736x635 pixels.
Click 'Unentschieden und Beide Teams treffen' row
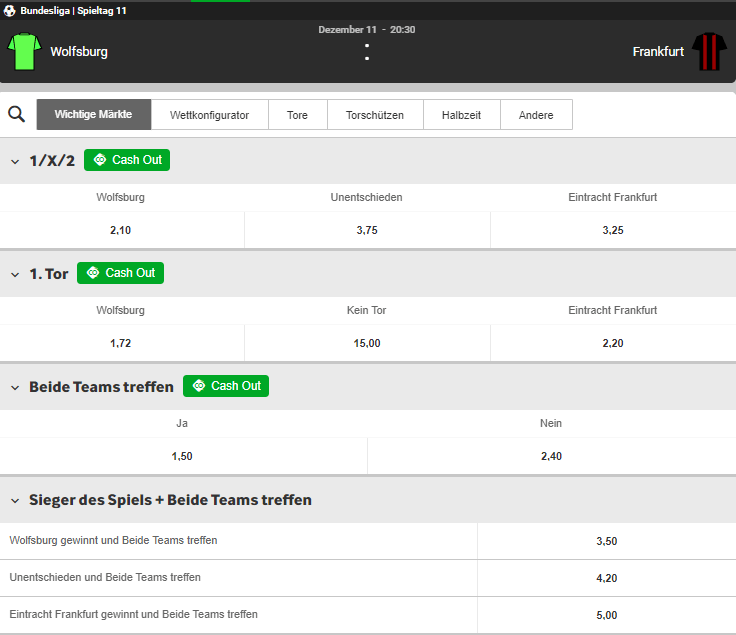pos(105,577)
